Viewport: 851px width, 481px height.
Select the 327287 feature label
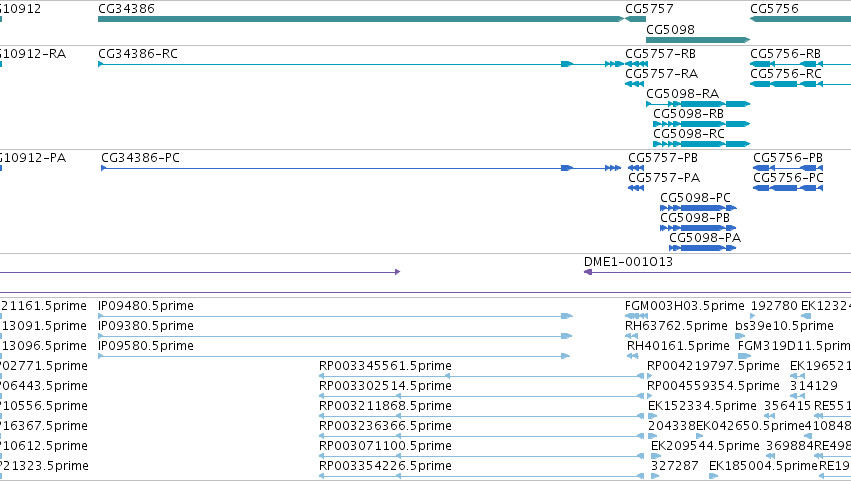(x=675, y=466)
